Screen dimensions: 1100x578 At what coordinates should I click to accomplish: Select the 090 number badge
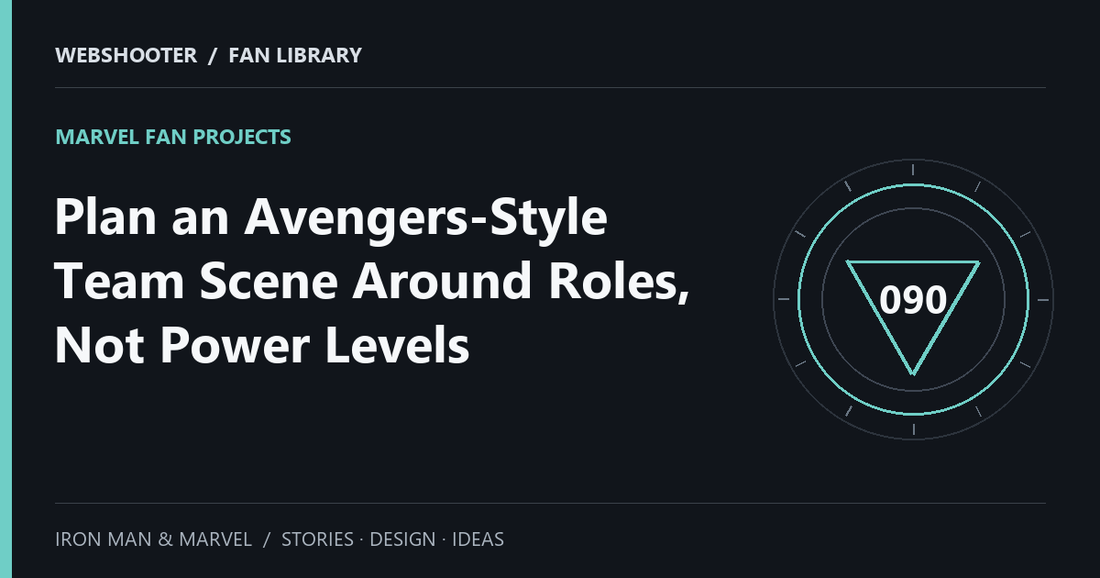913,300
